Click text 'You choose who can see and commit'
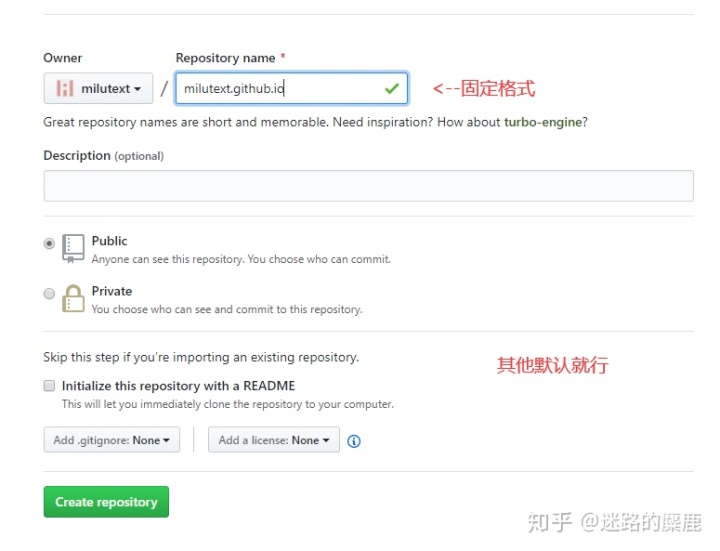The width and height of the screenshot is (720, 551). pyautogui.click(x=183, y=309)
